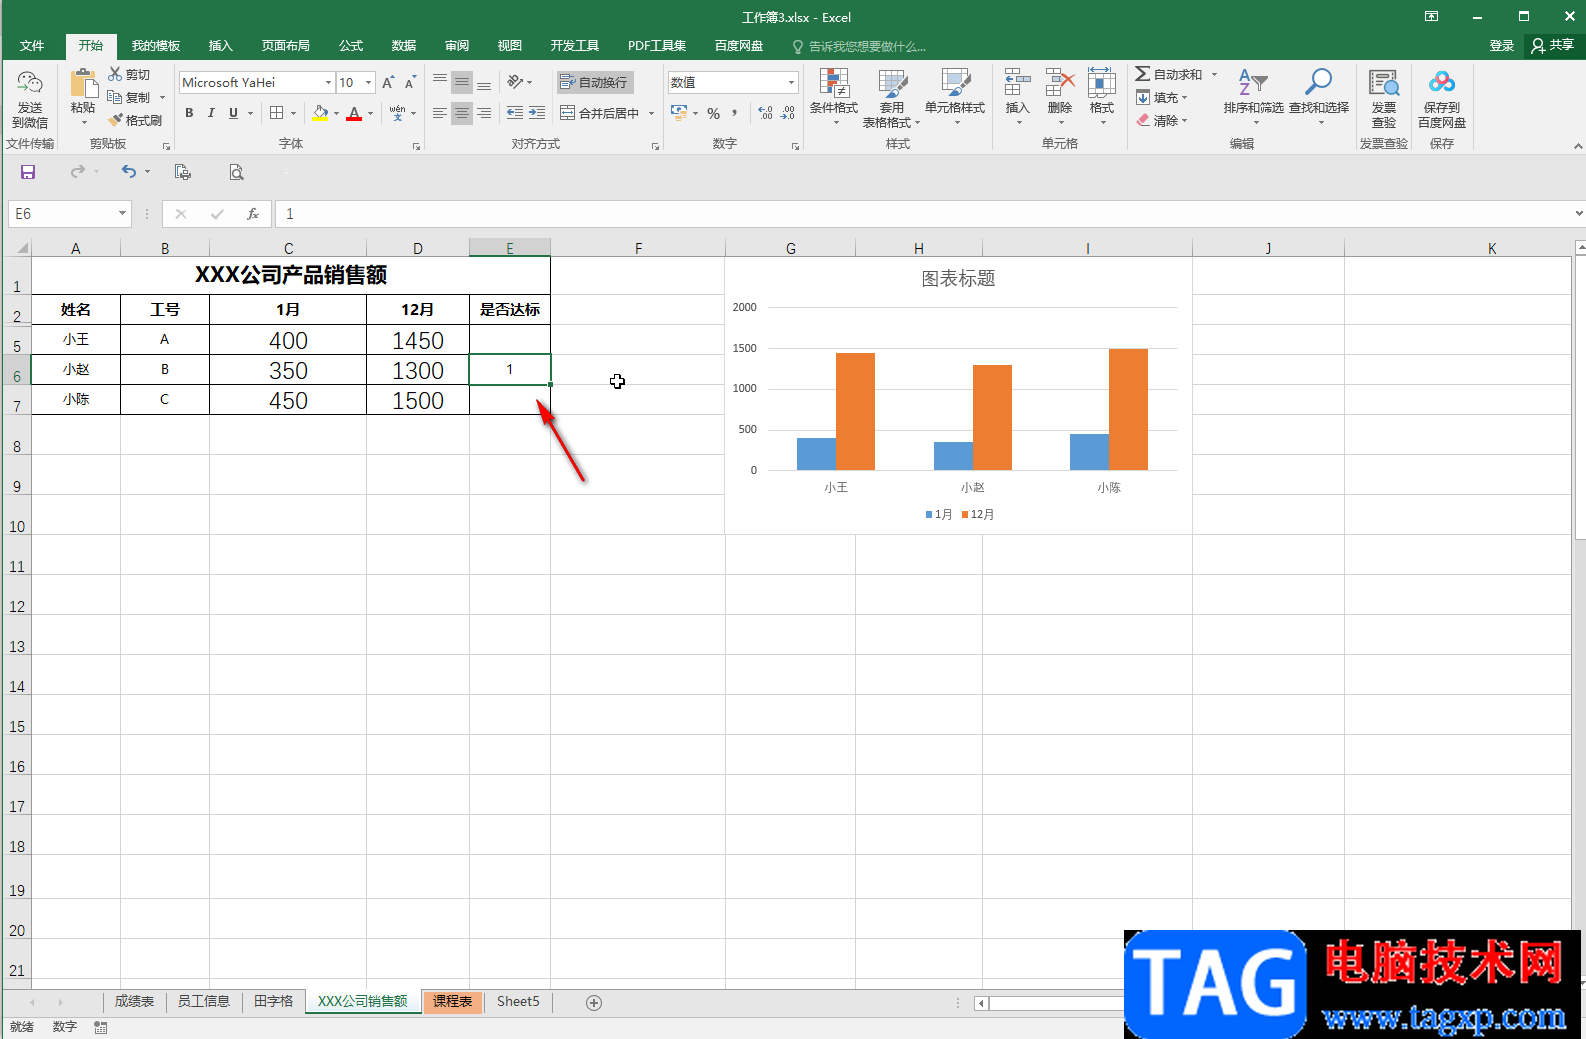Open the 文件 File menu
This screenshot has height=1039, width=1586.
(32, 45)
